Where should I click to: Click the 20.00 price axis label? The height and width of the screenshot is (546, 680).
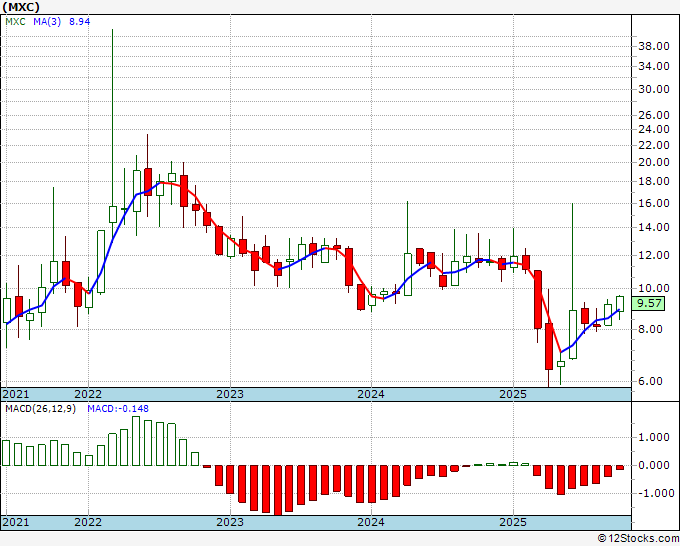coord(652,162)
